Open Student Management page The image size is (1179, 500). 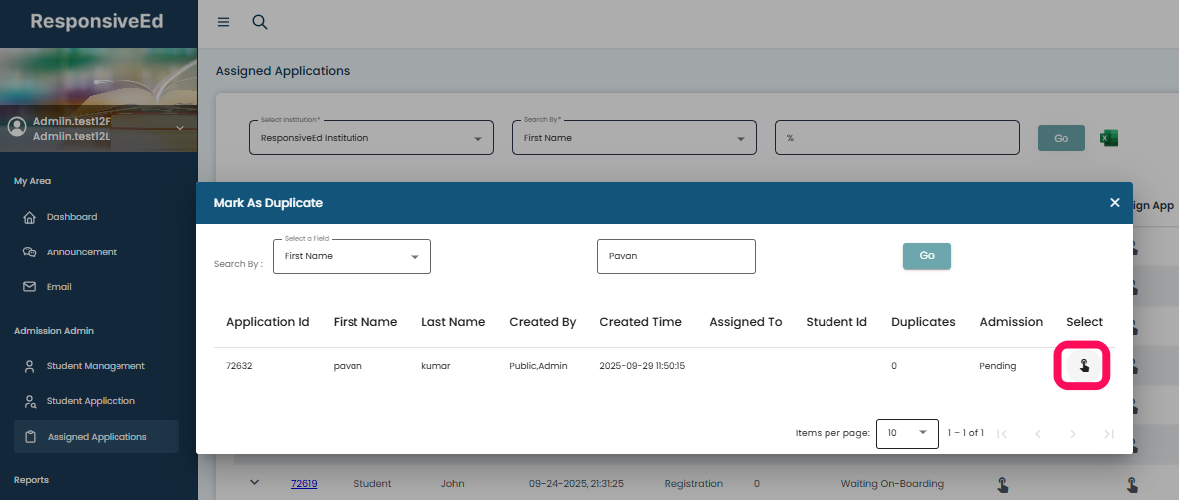click(x=95, y=366)
